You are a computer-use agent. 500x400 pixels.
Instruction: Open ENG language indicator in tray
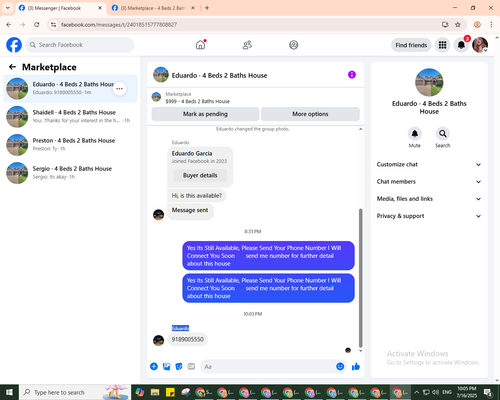pyautogui.click(x=447, y=392)
